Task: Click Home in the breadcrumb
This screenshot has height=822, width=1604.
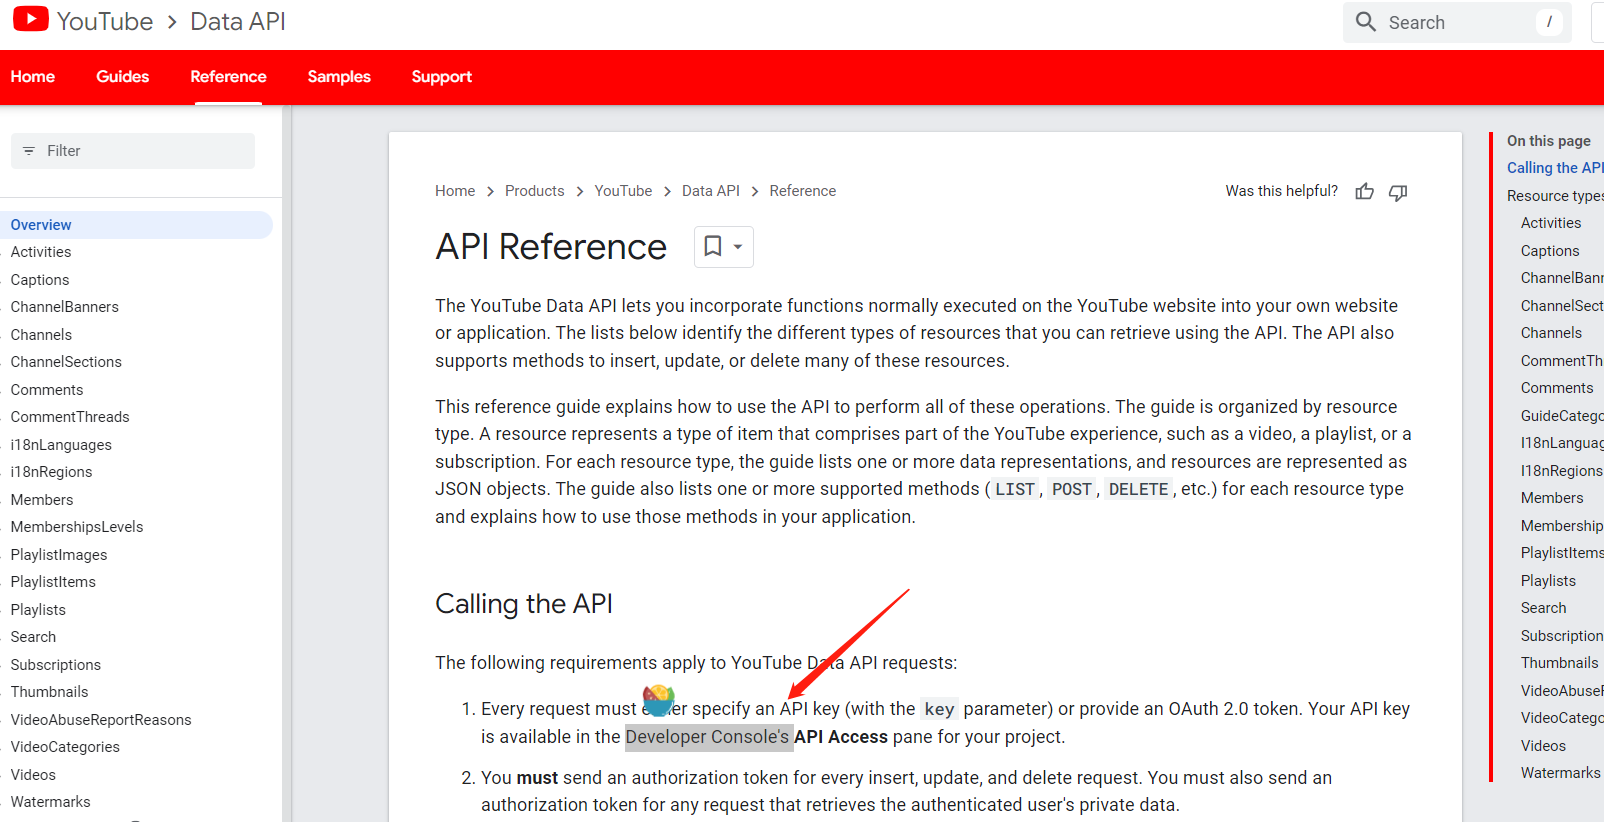Action: 455,191
